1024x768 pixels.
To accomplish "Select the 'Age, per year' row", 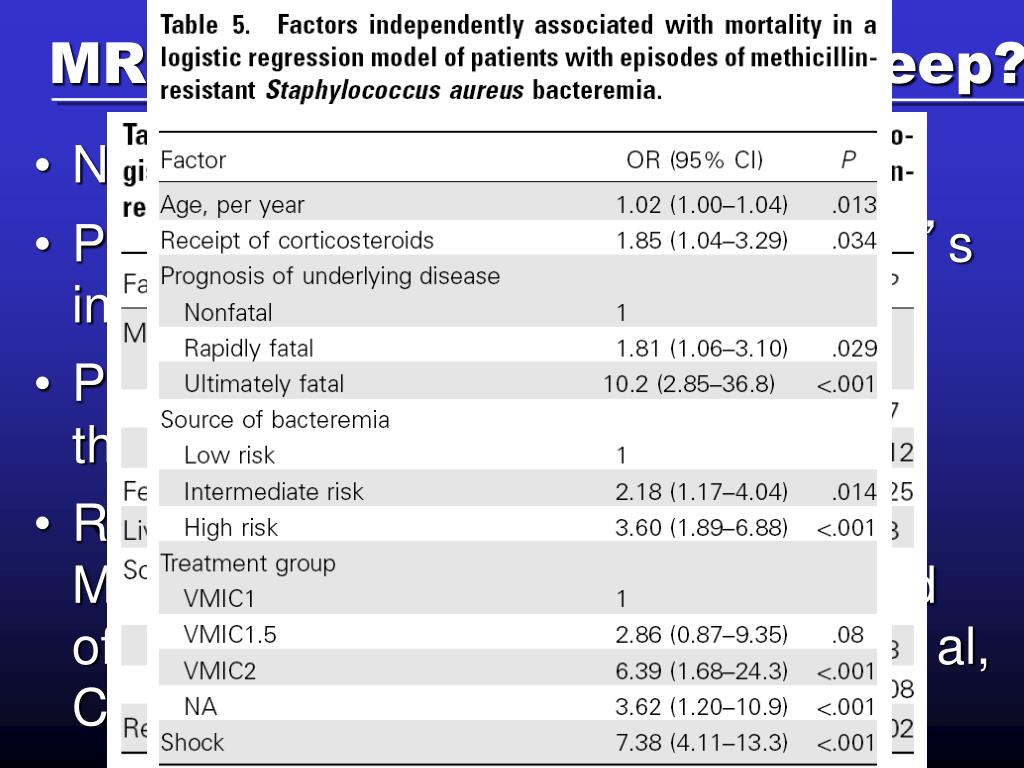I will (x=518, y=205).
